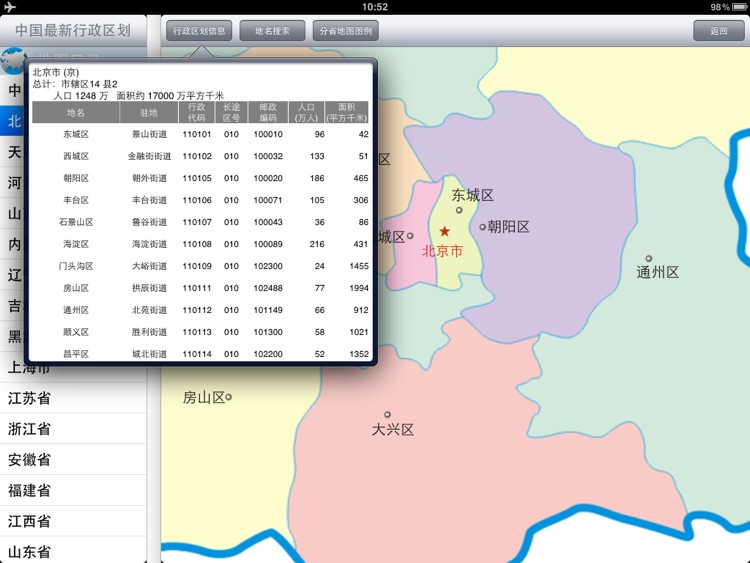Select 江西省 in the province list
750x563 pixels.
tap(73, 521)
